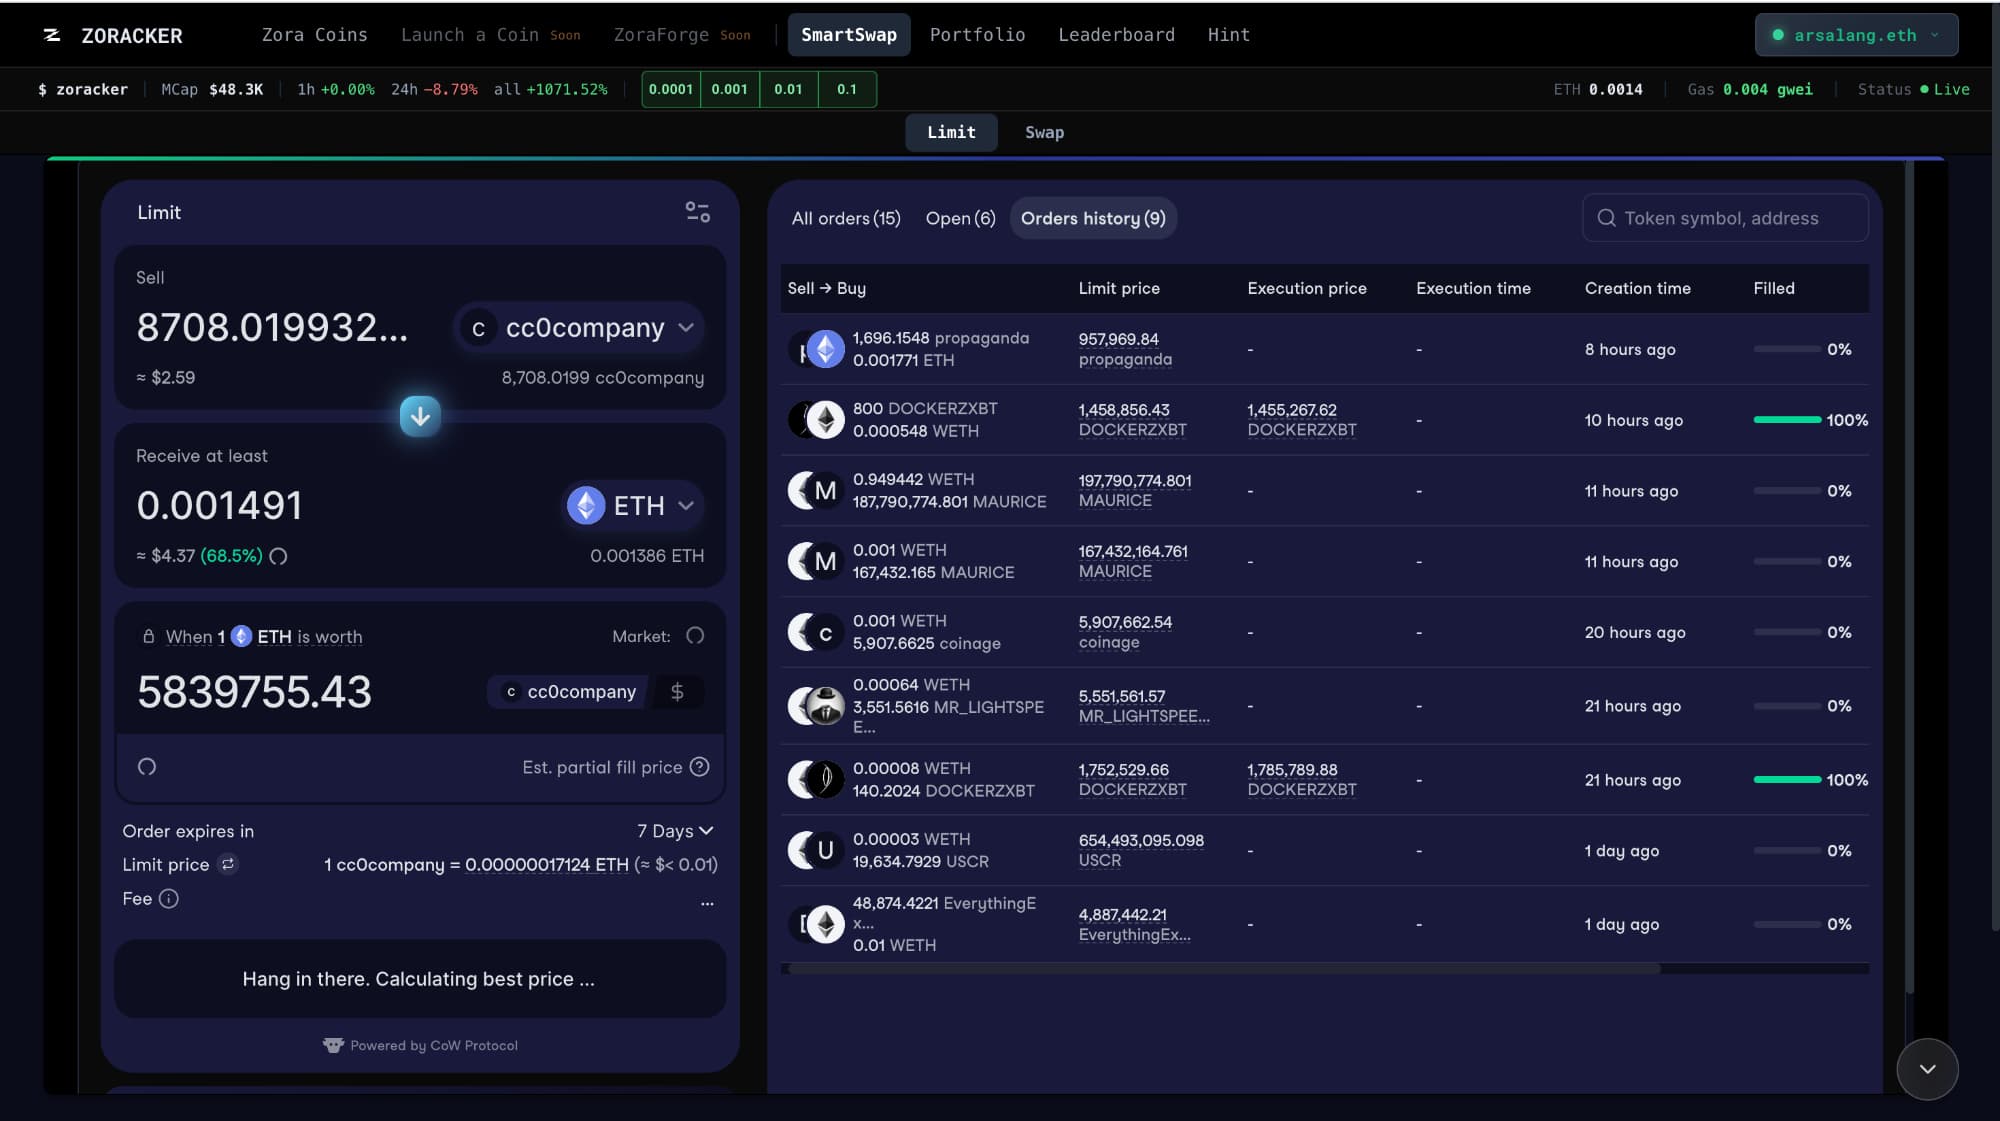2000x1121 pixels.
Task: Open ETH receive token dropdown
Action: pyautogui.click(x=633, y=506)
